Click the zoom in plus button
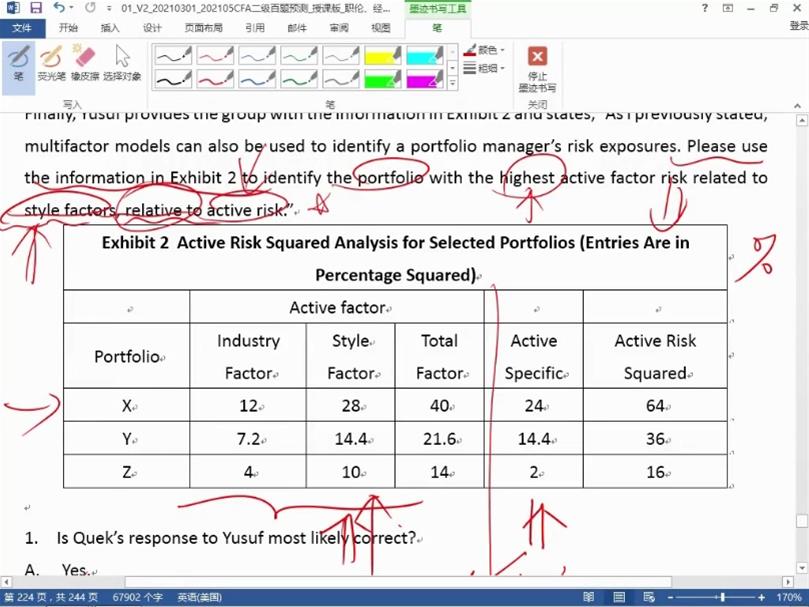 [762, 598]
